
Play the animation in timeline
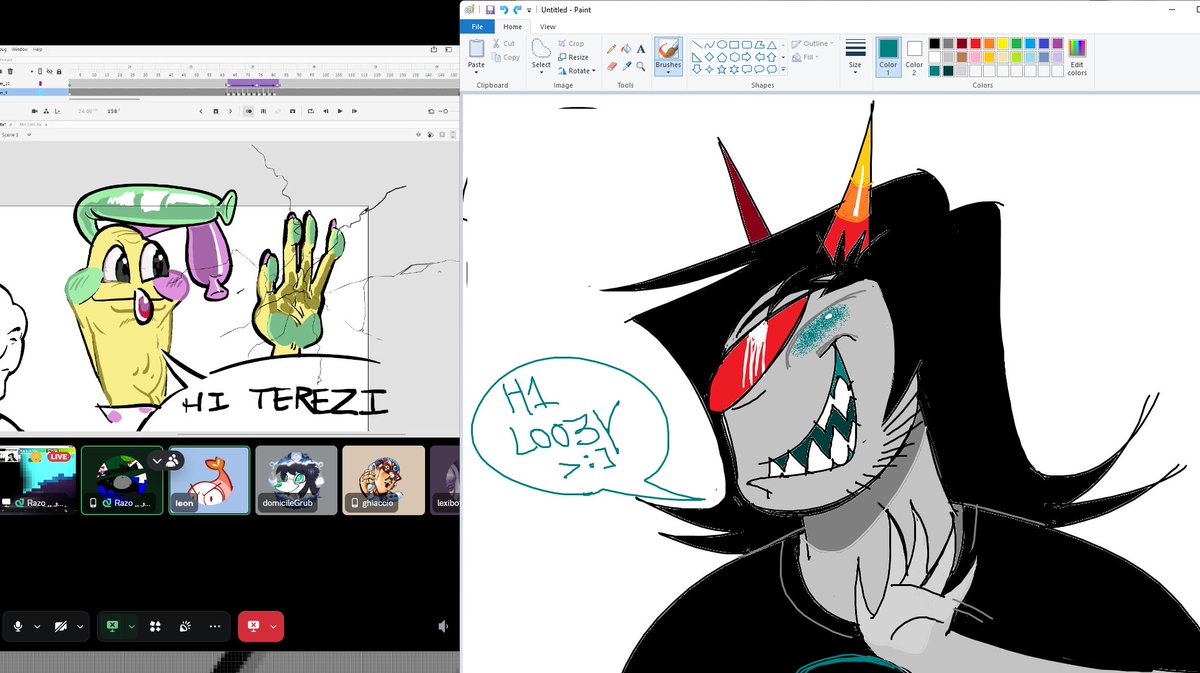[340, 111]
